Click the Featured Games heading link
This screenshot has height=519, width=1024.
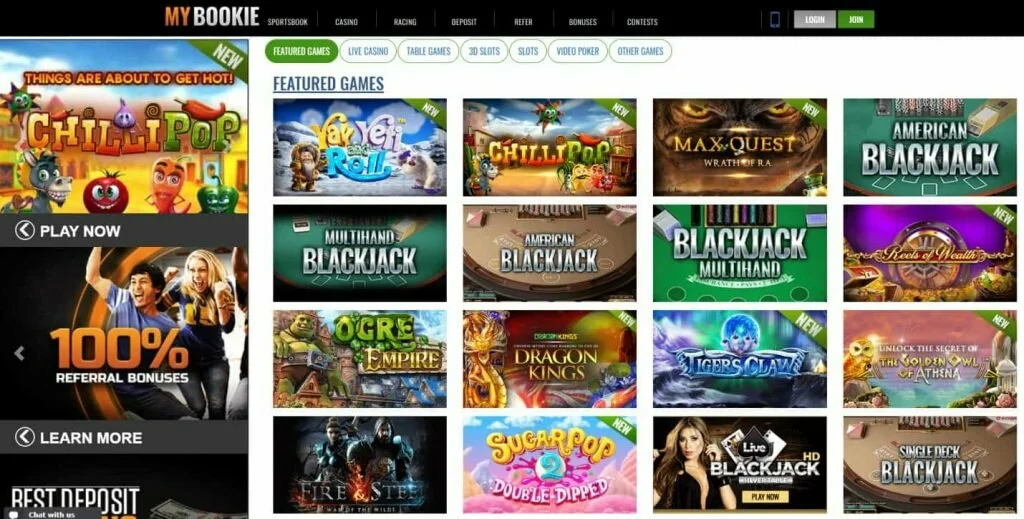click(x=328, y=84)
